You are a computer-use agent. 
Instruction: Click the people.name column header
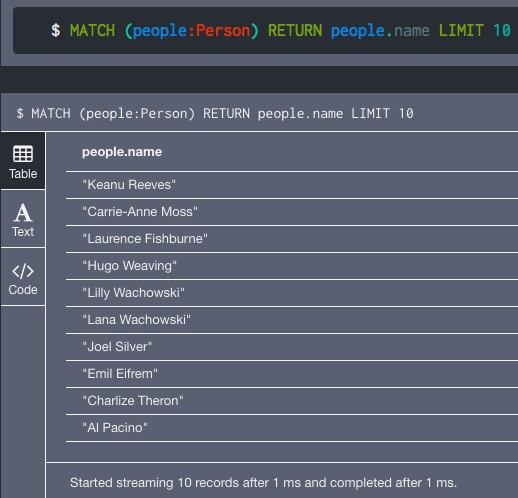(122, 152)
